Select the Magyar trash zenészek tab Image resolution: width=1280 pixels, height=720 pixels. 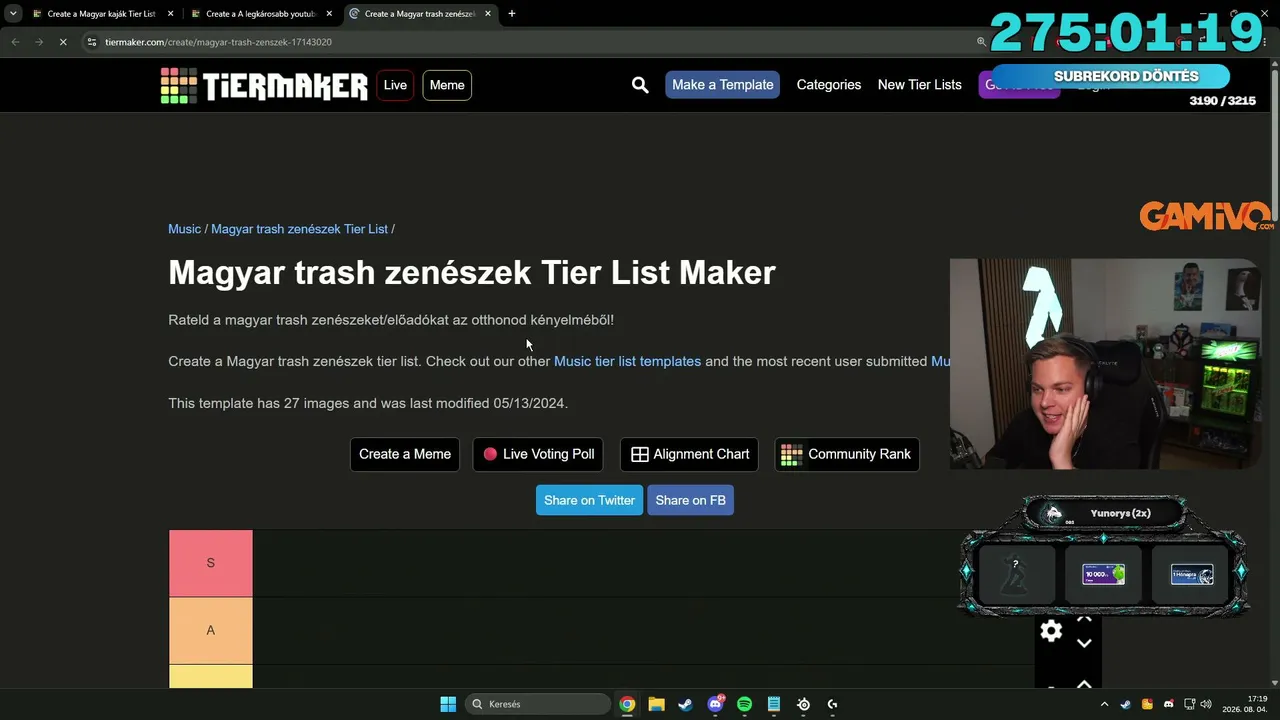pos(420,14)
